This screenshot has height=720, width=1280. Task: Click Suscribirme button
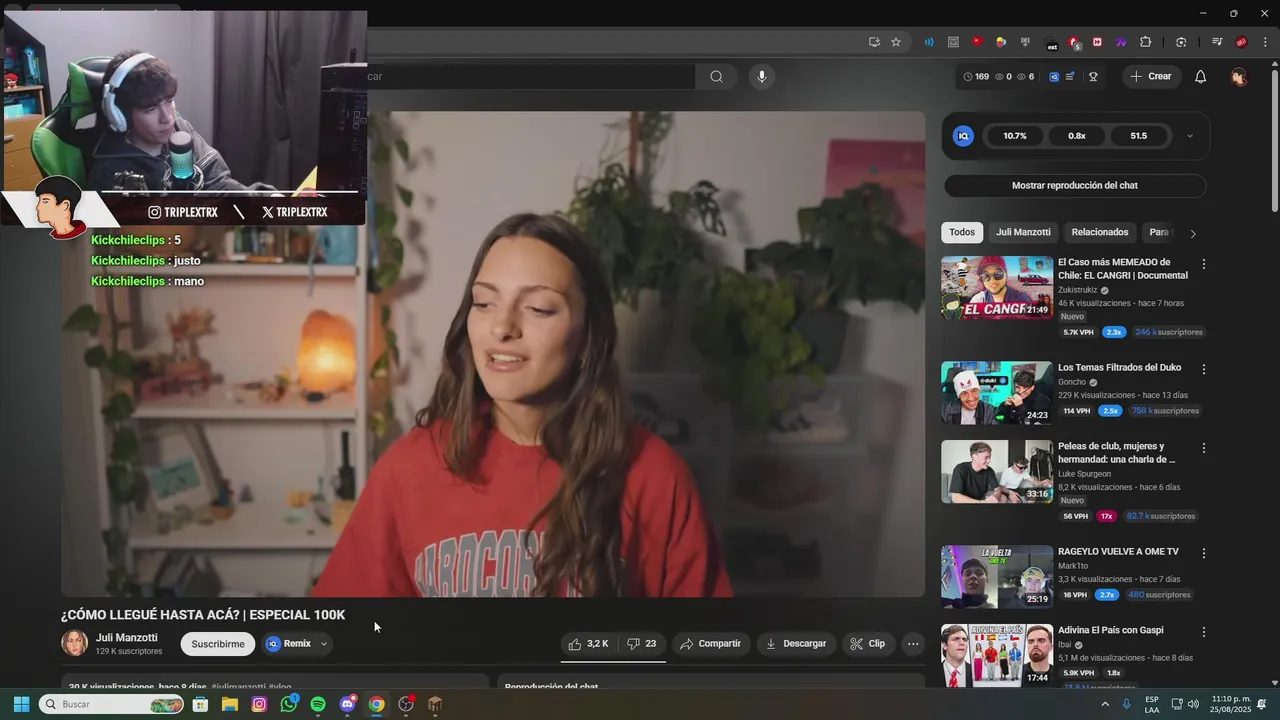click(x=218, y=644)
